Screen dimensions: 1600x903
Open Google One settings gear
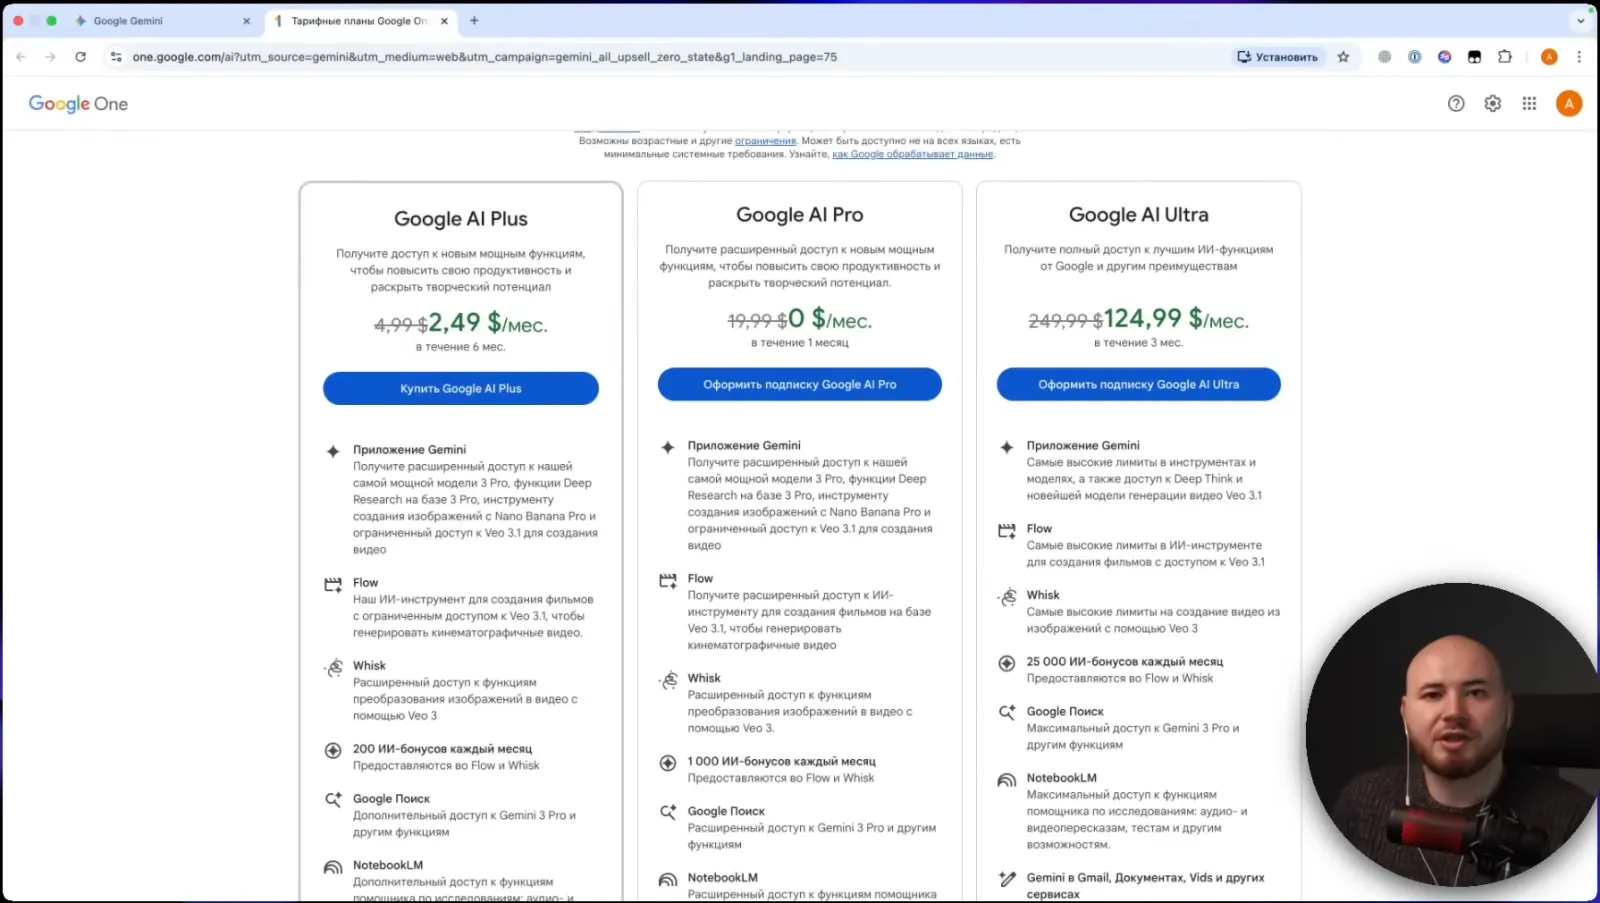coord(1492,103)
